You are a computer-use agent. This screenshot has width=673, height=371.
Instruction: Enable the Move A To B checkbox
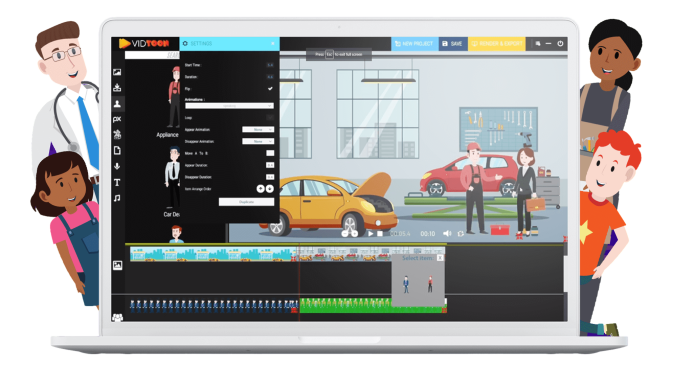270,153
